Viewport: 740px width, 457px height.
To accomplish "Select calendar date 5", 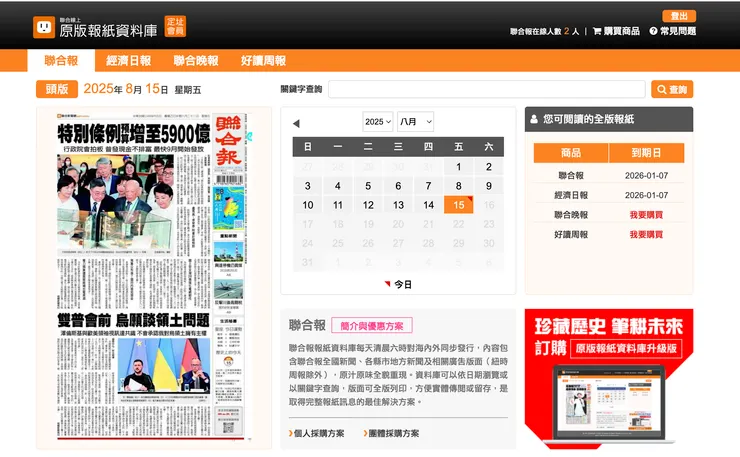I will [368, 186].
